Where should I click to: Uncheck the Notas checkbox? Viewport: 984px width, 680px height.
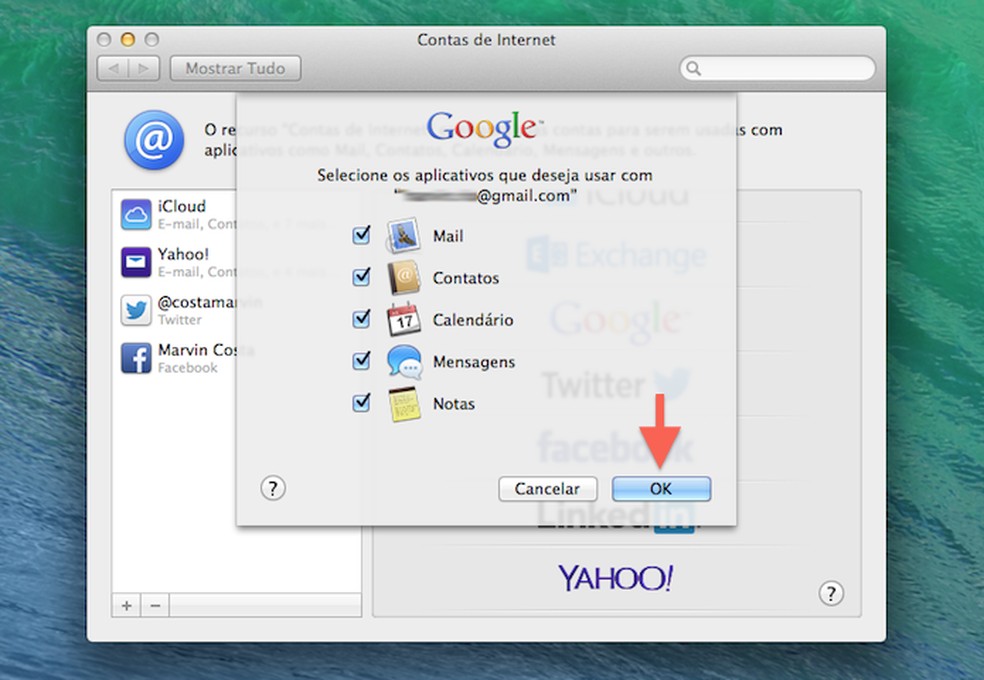361,403
